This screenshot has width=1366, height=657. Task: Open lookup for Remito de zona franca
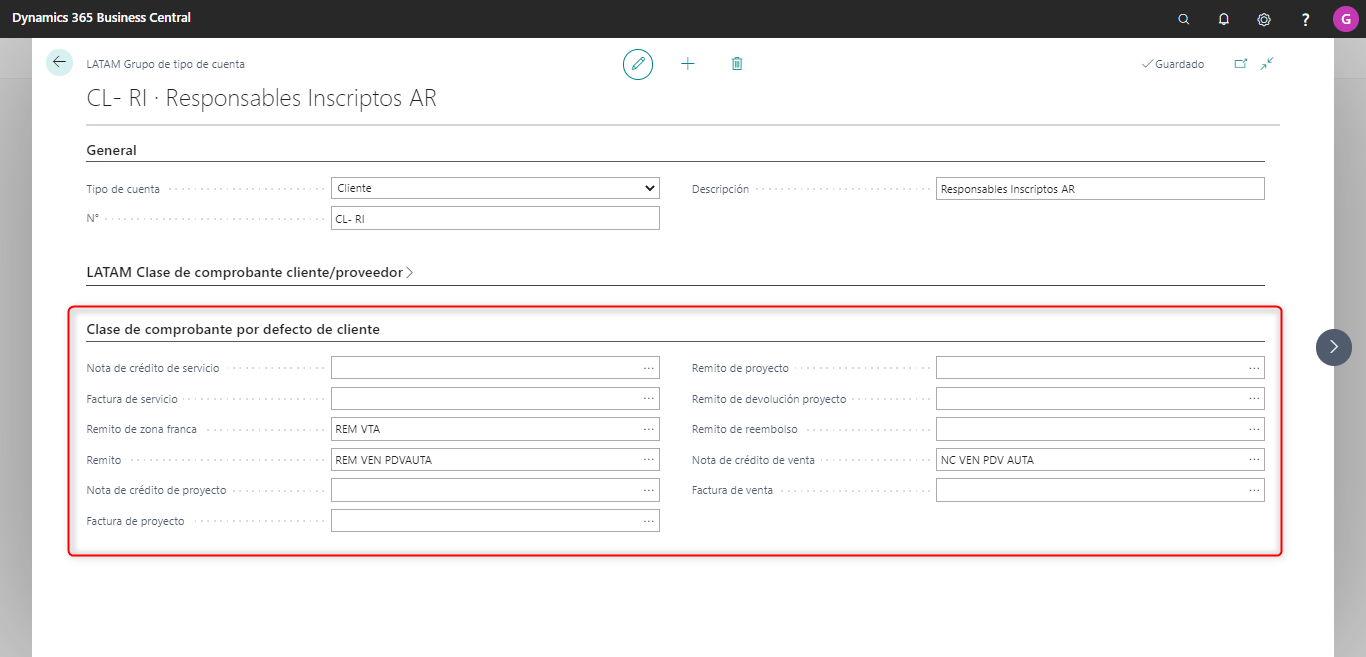tap(649, 429)
